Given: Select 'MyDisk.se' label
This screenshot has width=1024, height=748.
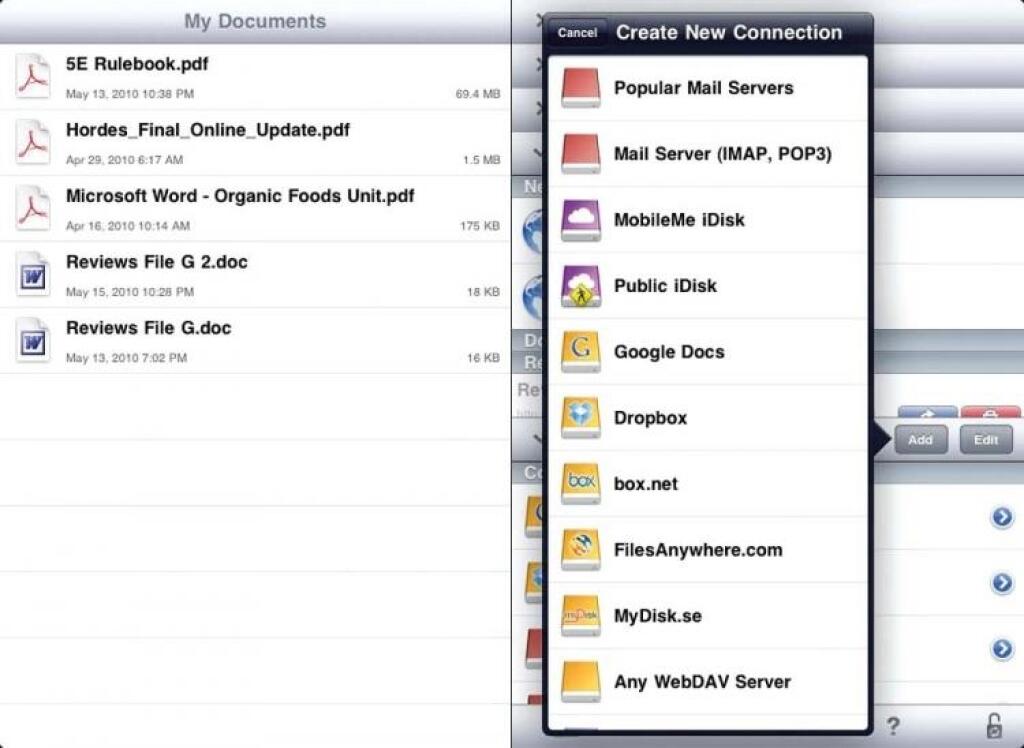Looking at the screenshot, I should (658, 616).
